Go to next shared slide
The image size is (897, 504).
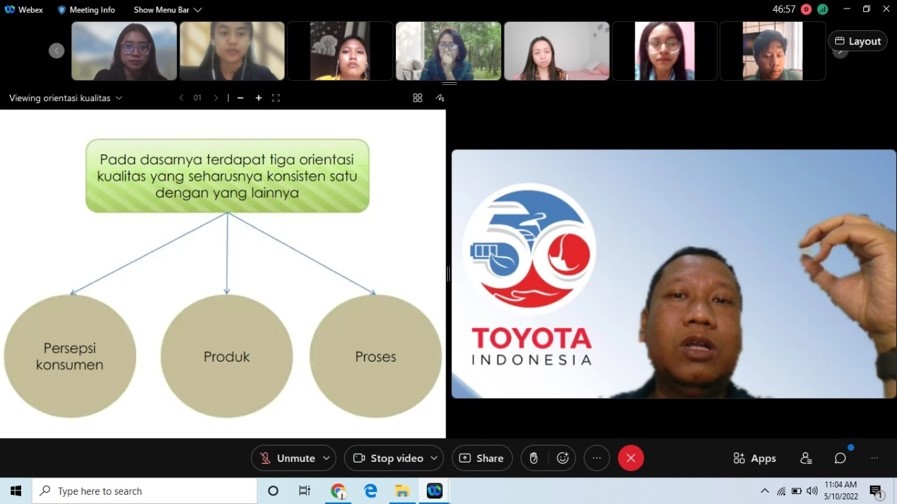click(x=216, y=98)
